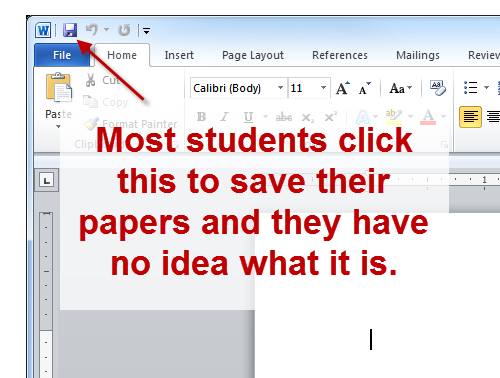Open the File tab
Image resolution: width=500 pixels, height=378 pixels.
tap(62, 55)
